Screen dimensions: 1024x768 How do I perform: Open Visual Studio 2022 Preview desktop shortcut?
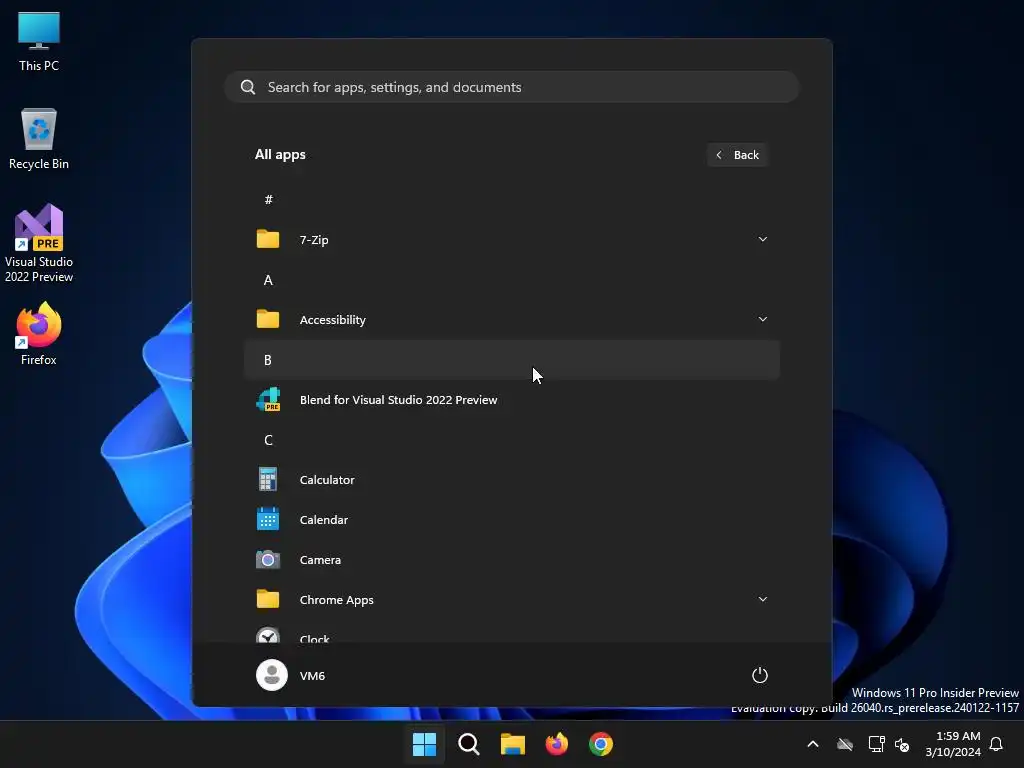(x=39, y=244)
